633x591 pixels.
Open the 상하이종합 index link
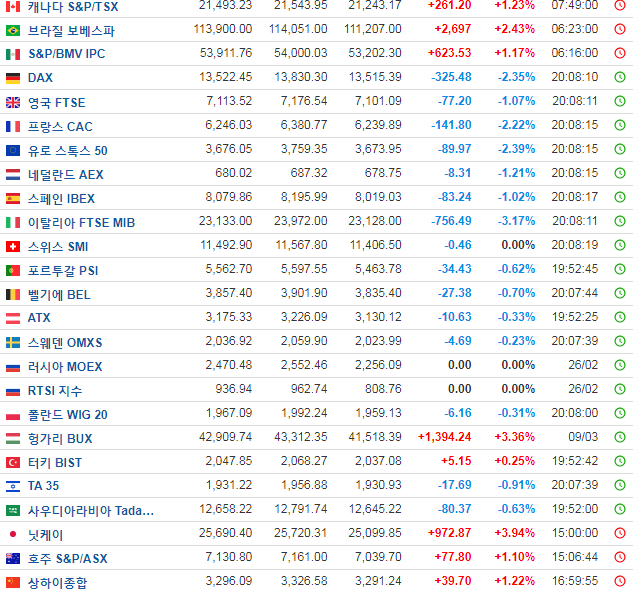pos(57,582)
